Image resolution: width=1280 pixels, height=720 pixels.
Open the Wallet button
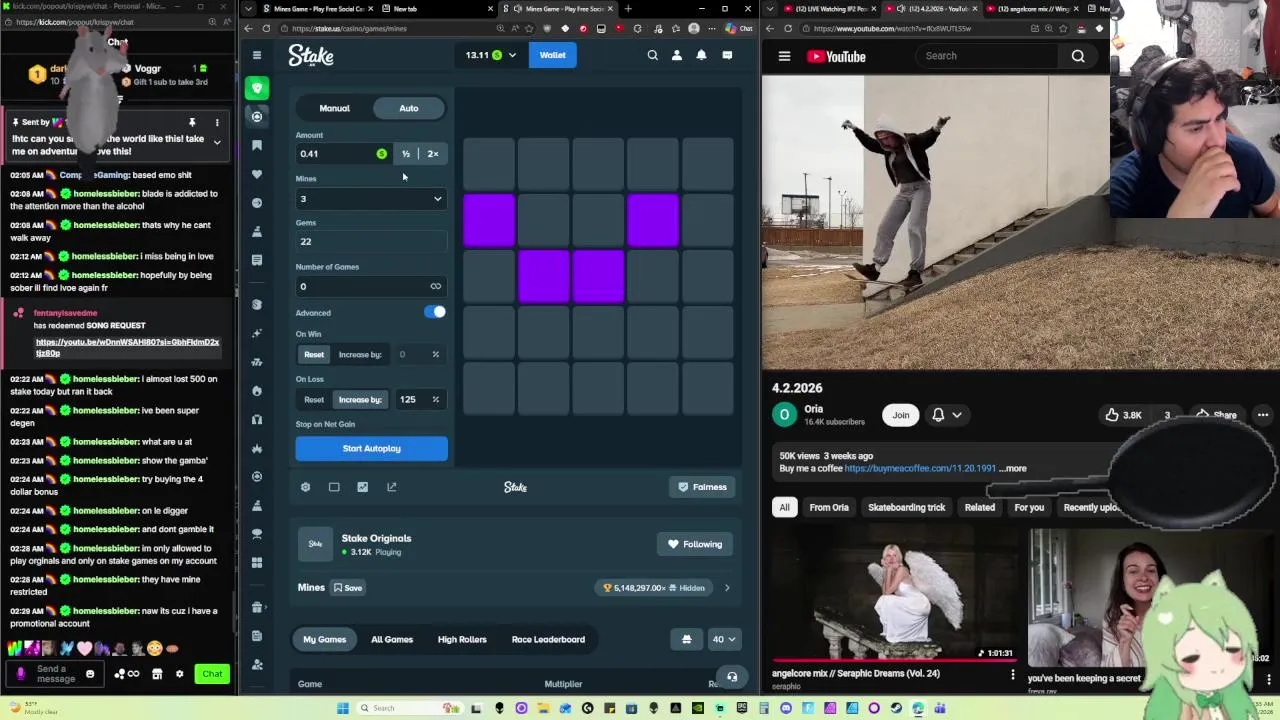pos(553,55)
